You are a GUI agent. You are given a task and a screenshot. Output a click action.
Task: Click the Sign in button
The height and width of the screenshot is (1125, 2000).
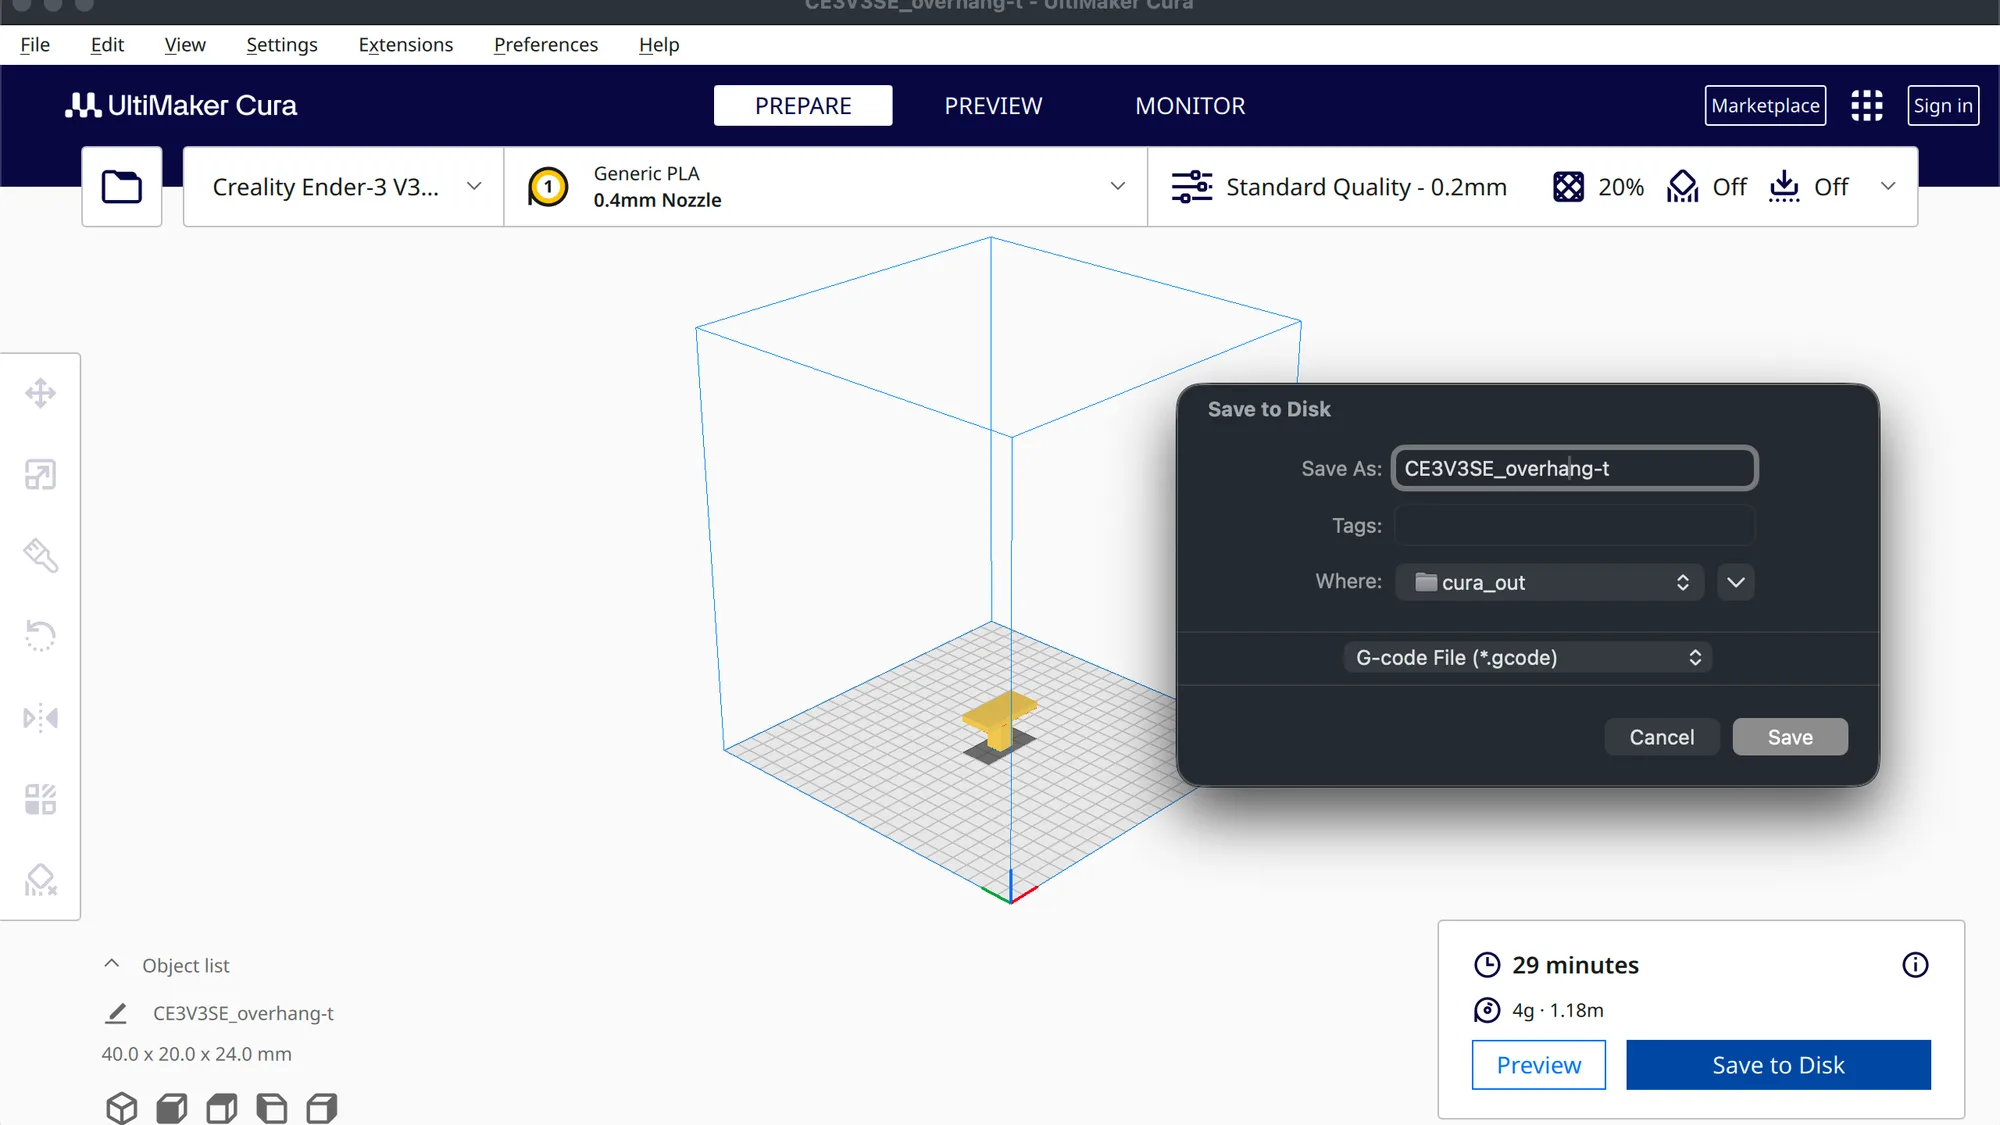pos(1943,105)
